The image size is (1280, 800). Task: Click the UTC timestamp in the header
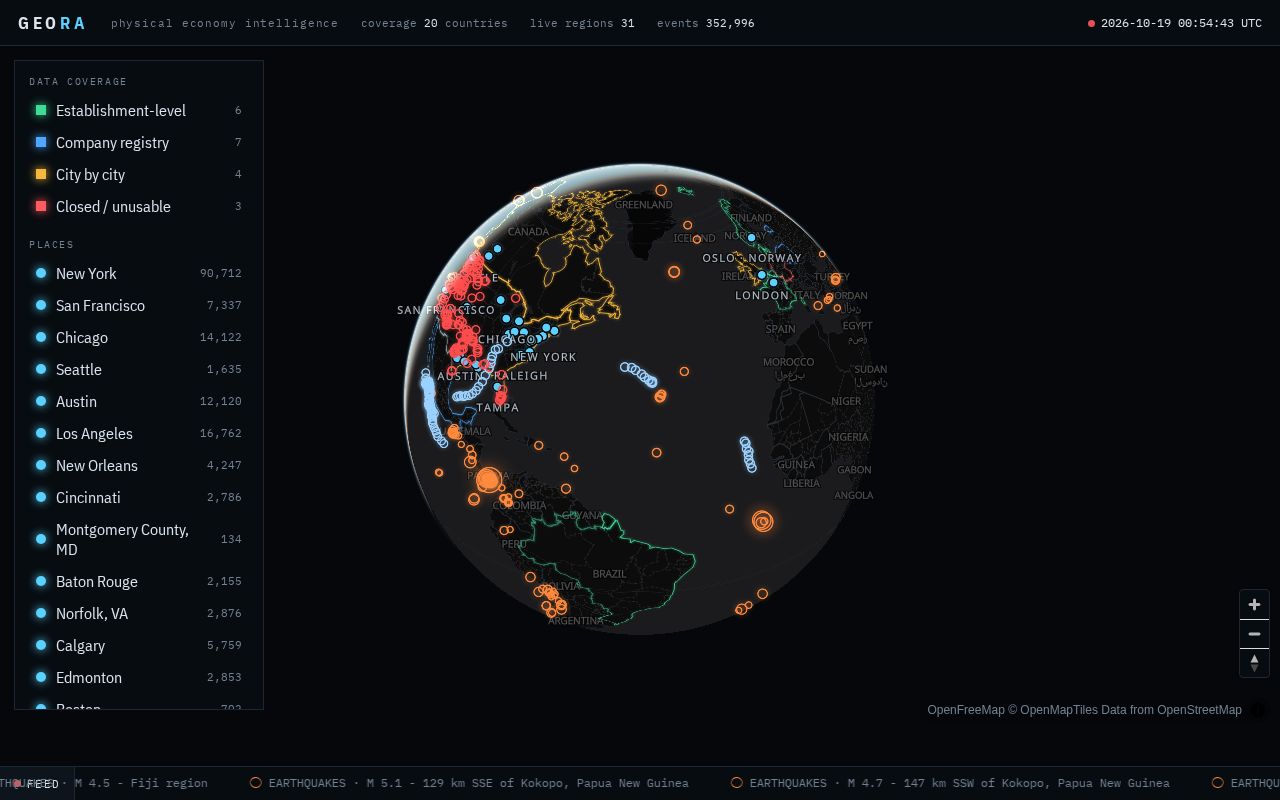[1181, 23]
